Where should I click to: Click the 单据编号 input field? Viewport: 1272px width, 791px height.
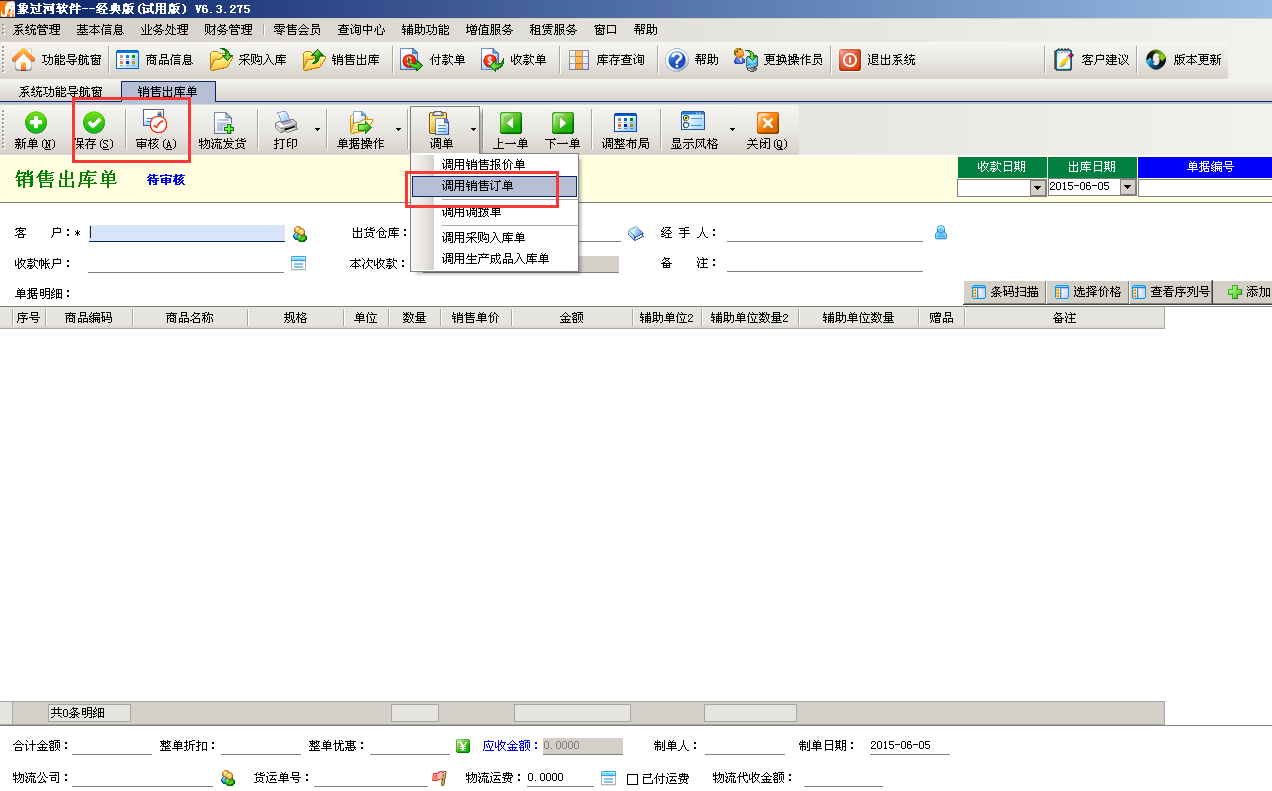(x=1205, y=187)
